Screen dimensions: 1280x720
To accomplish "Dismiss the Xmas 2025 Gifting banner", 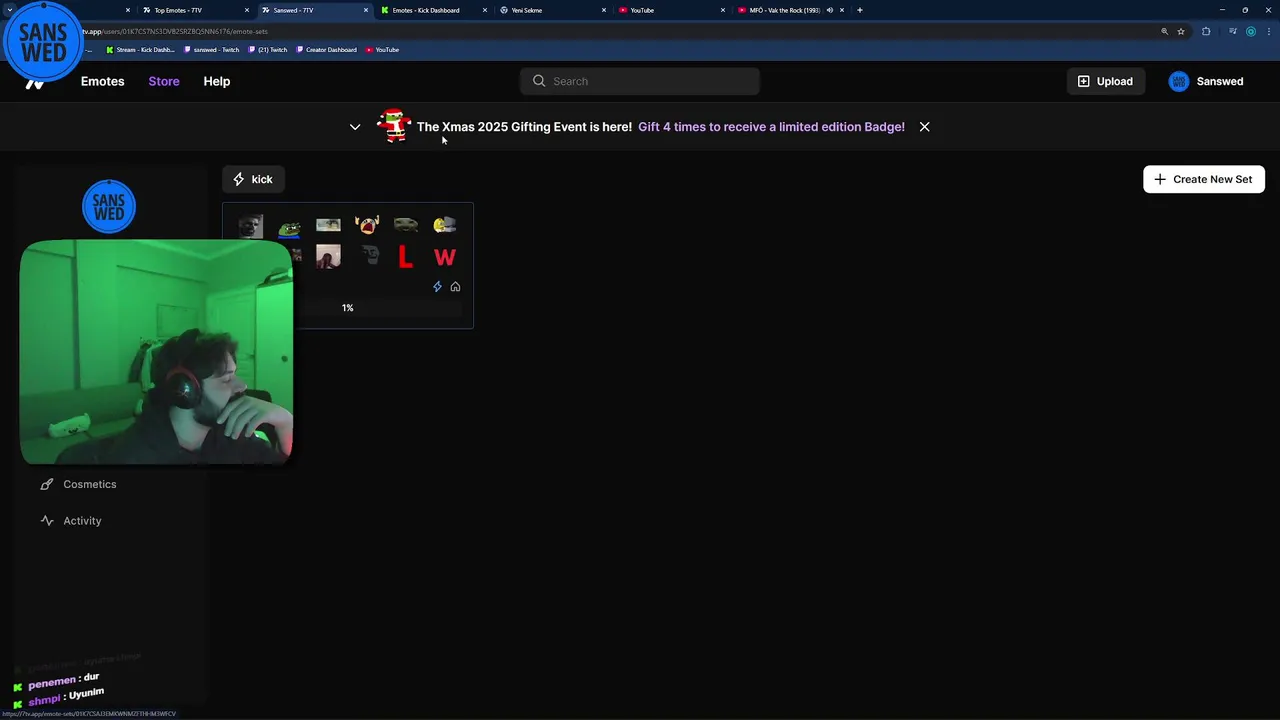I will click(x=924, y=127).
